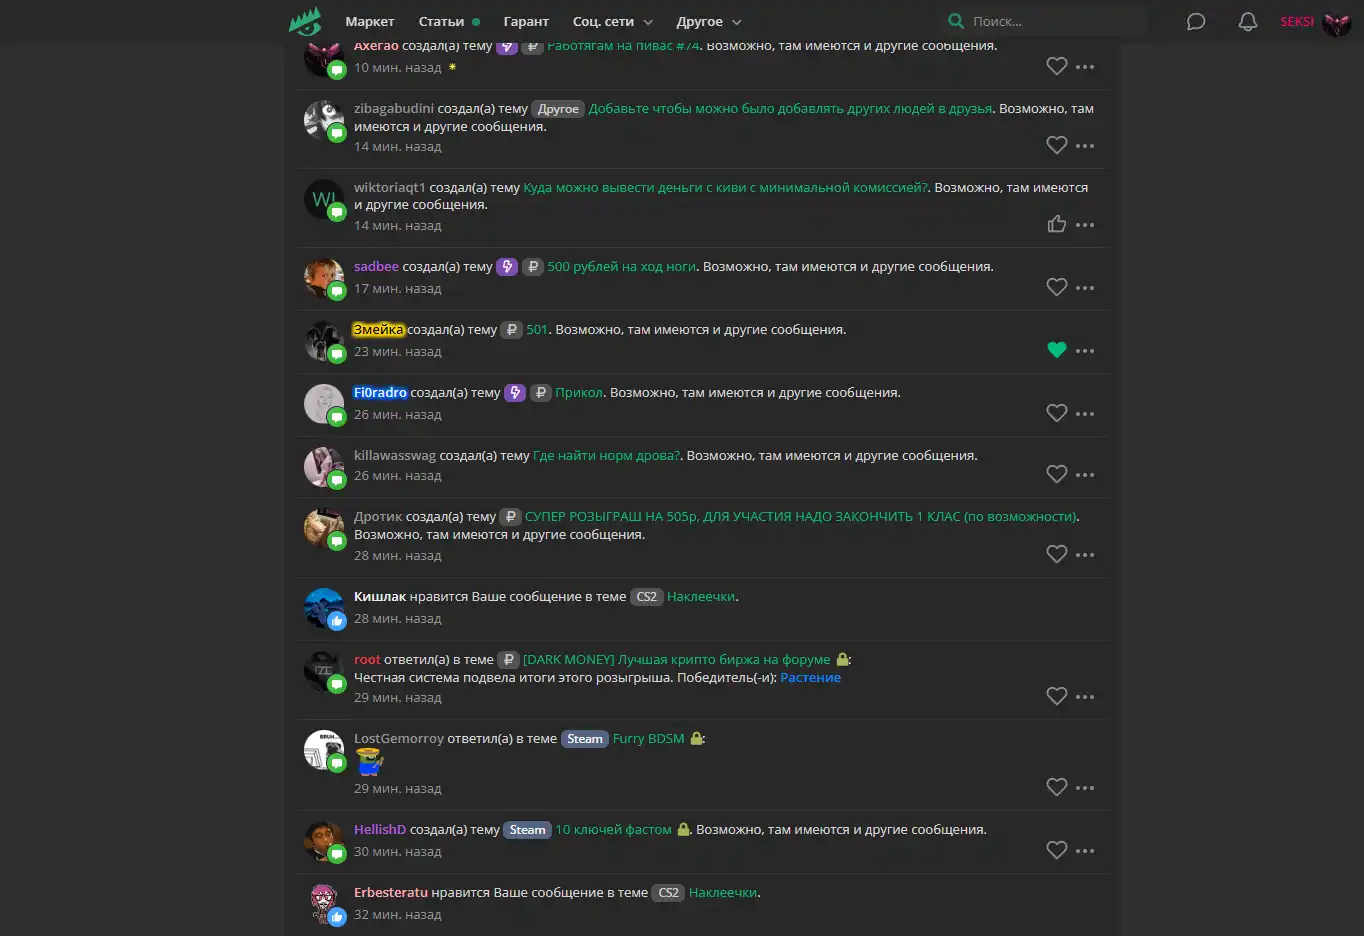Click the site logo eye icon
1364x936 pixels.
[x=306, y=21]
